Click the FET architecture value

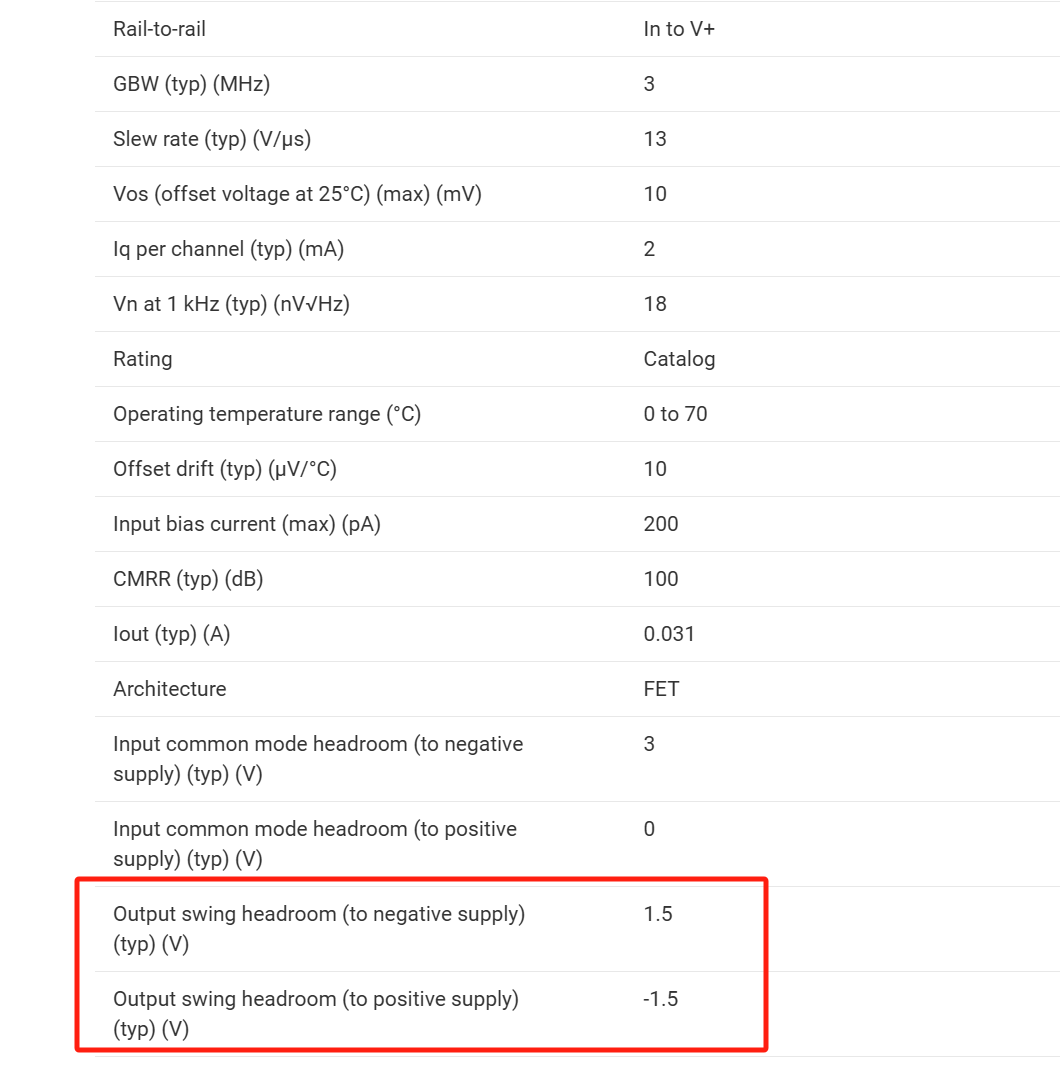(x=661, y=689)
